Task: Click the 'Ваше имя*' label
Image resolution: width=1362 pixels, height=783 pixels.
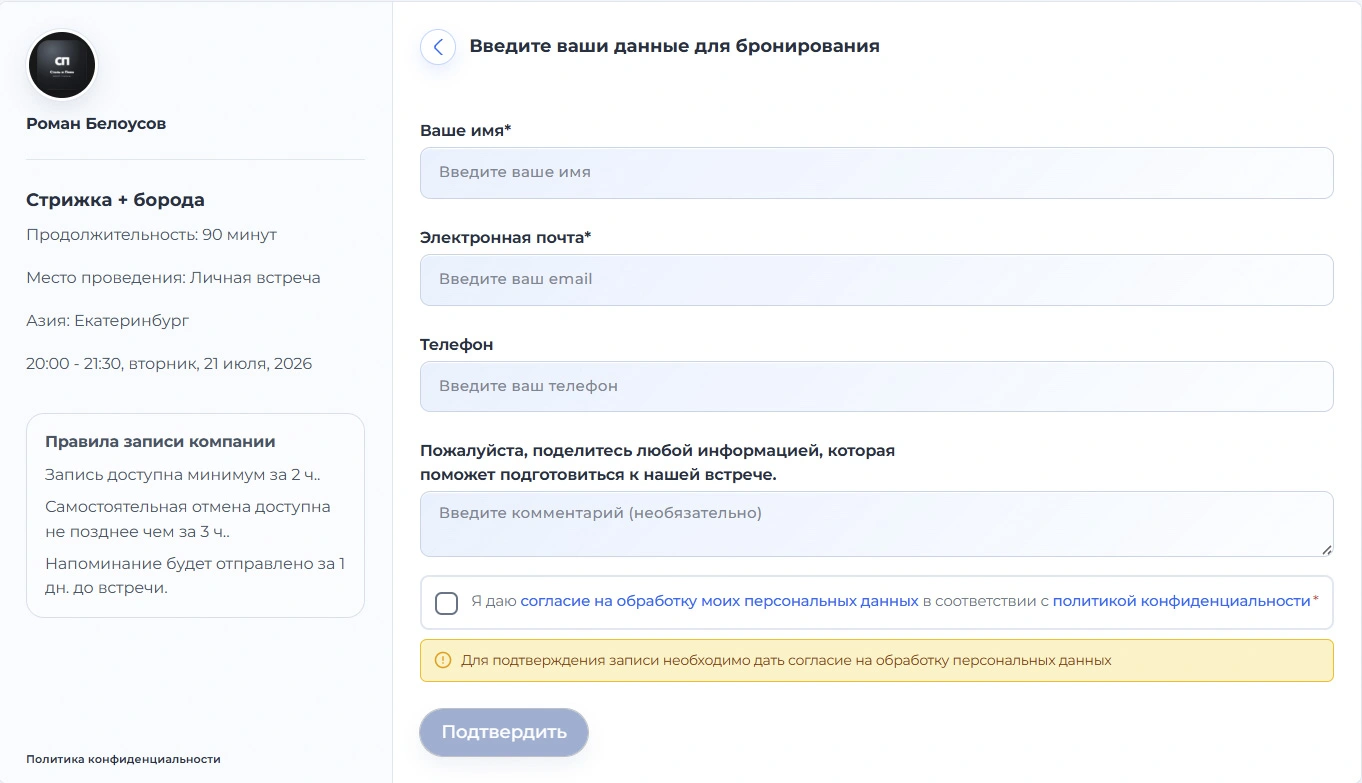Action: pyautogui.click(x=466, y=131)
